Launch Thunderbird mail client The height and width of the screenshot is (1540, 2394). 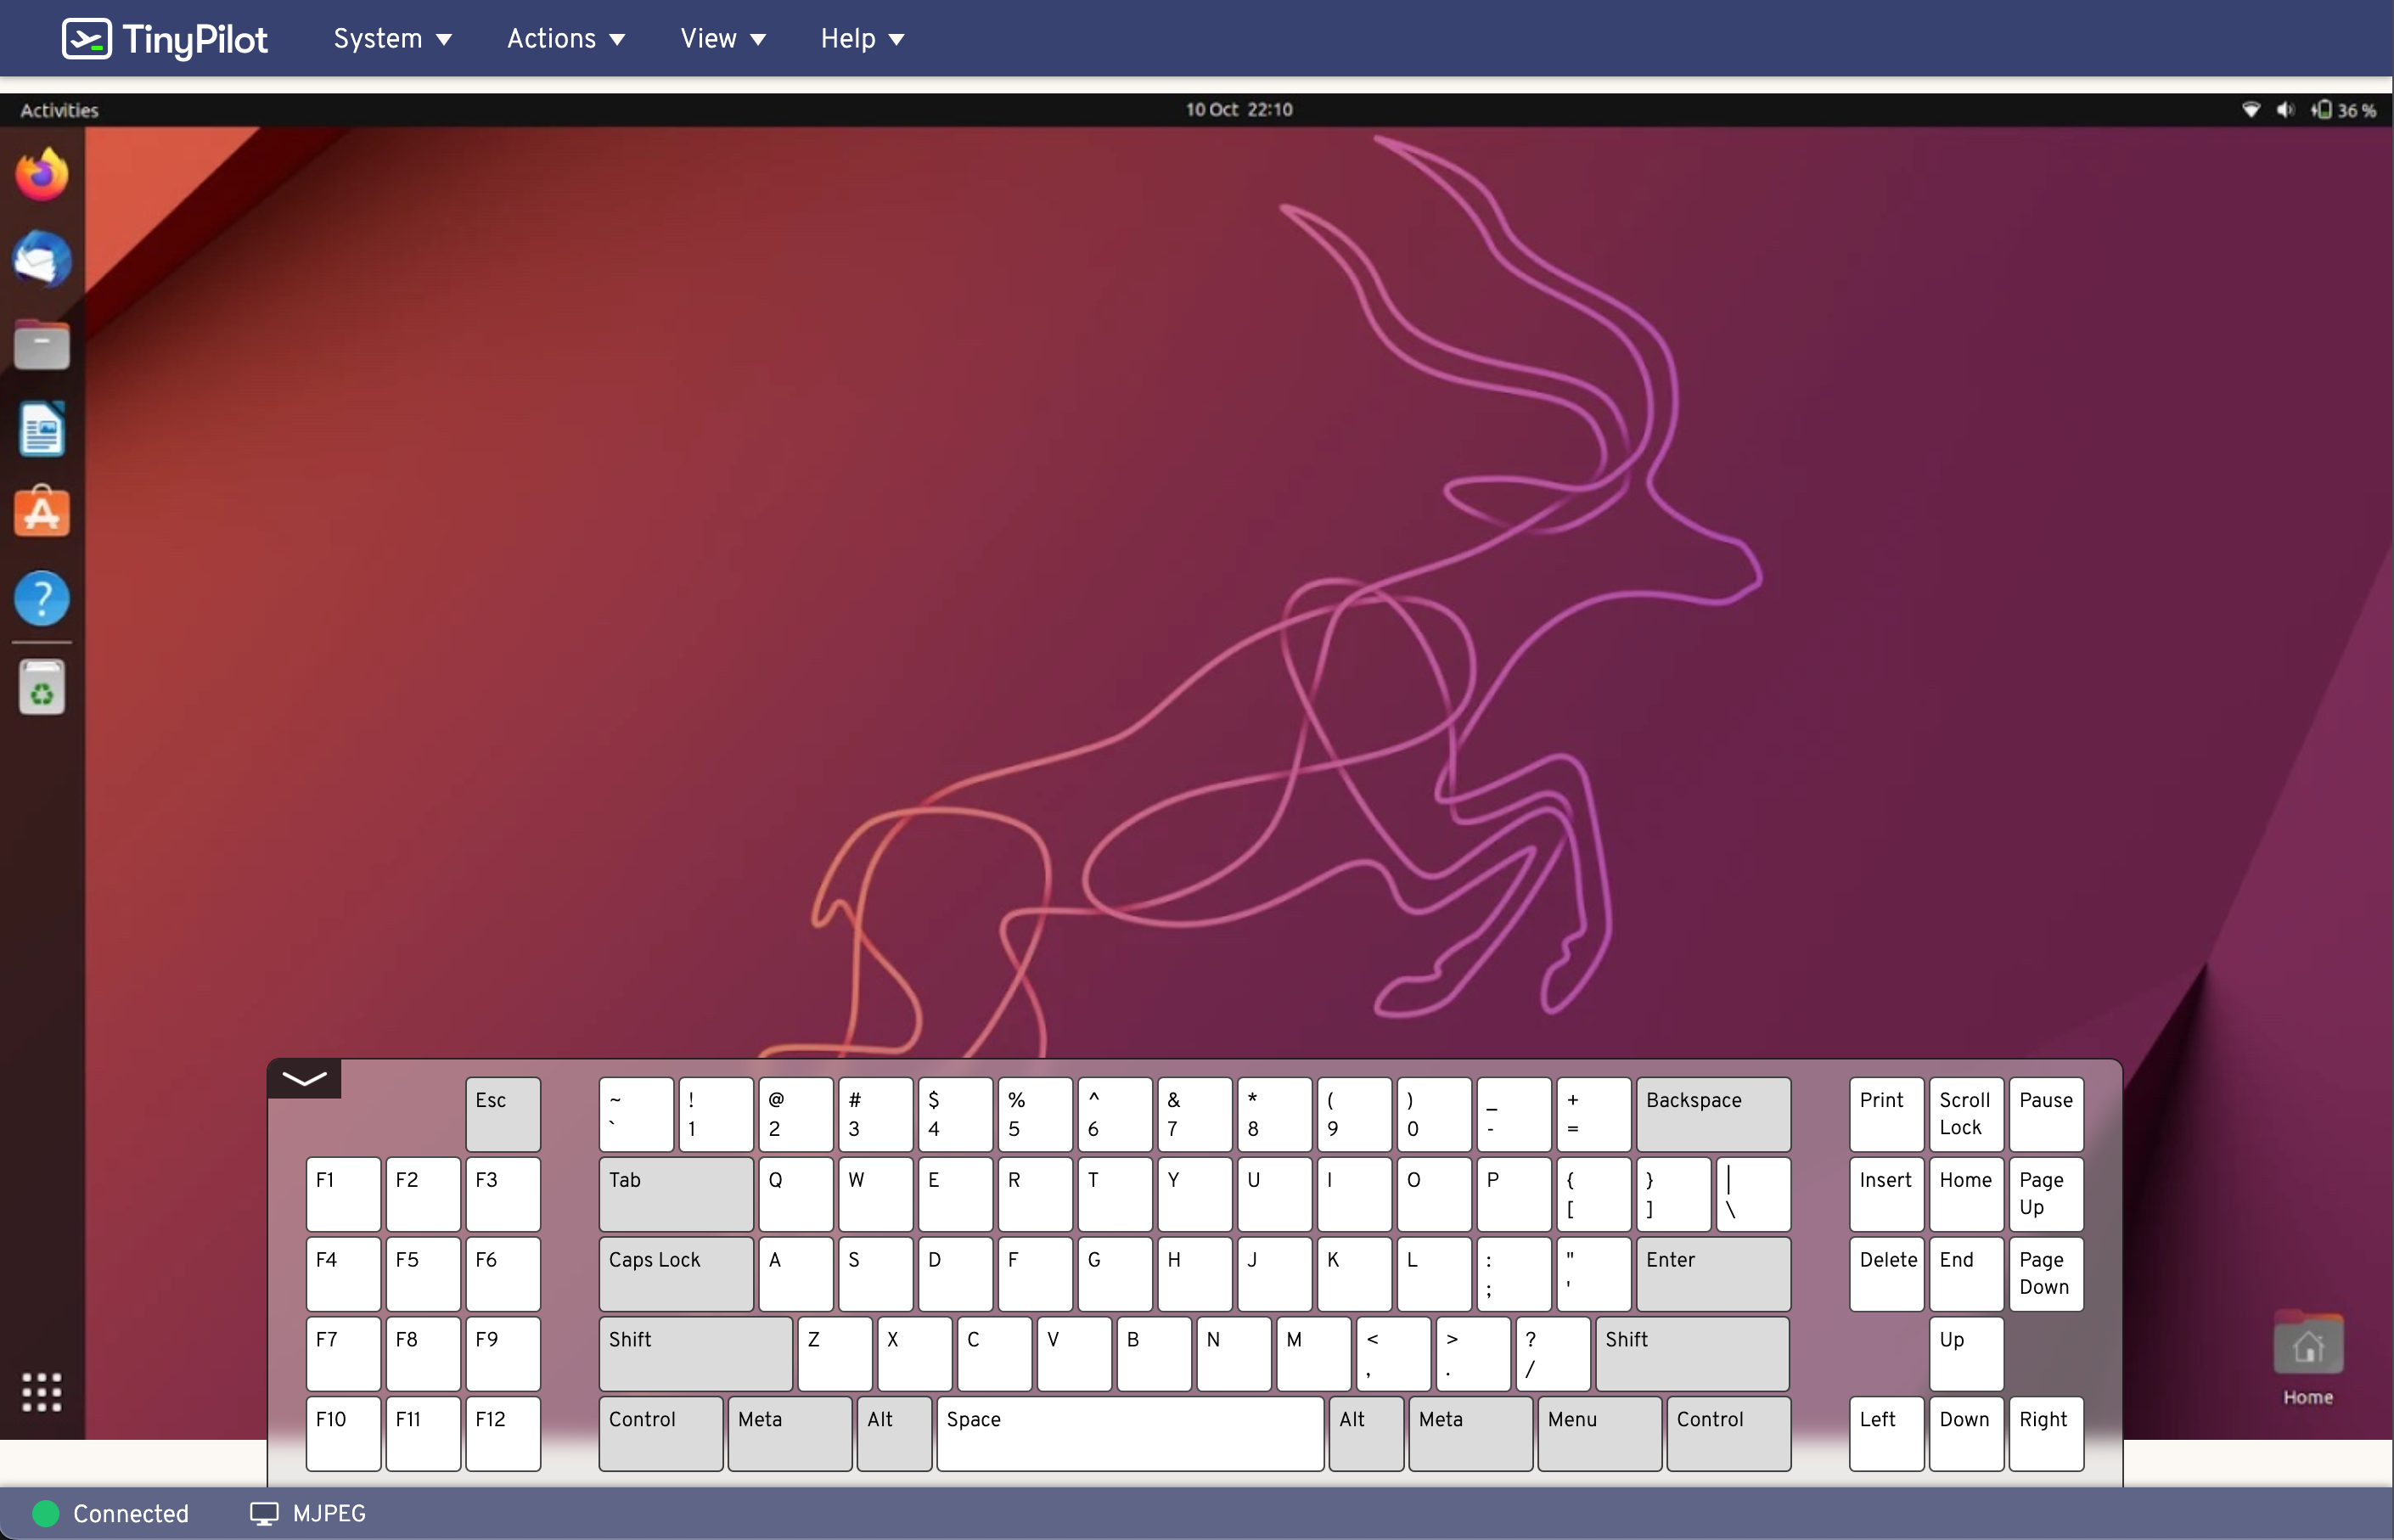click(x=41, y=260)
